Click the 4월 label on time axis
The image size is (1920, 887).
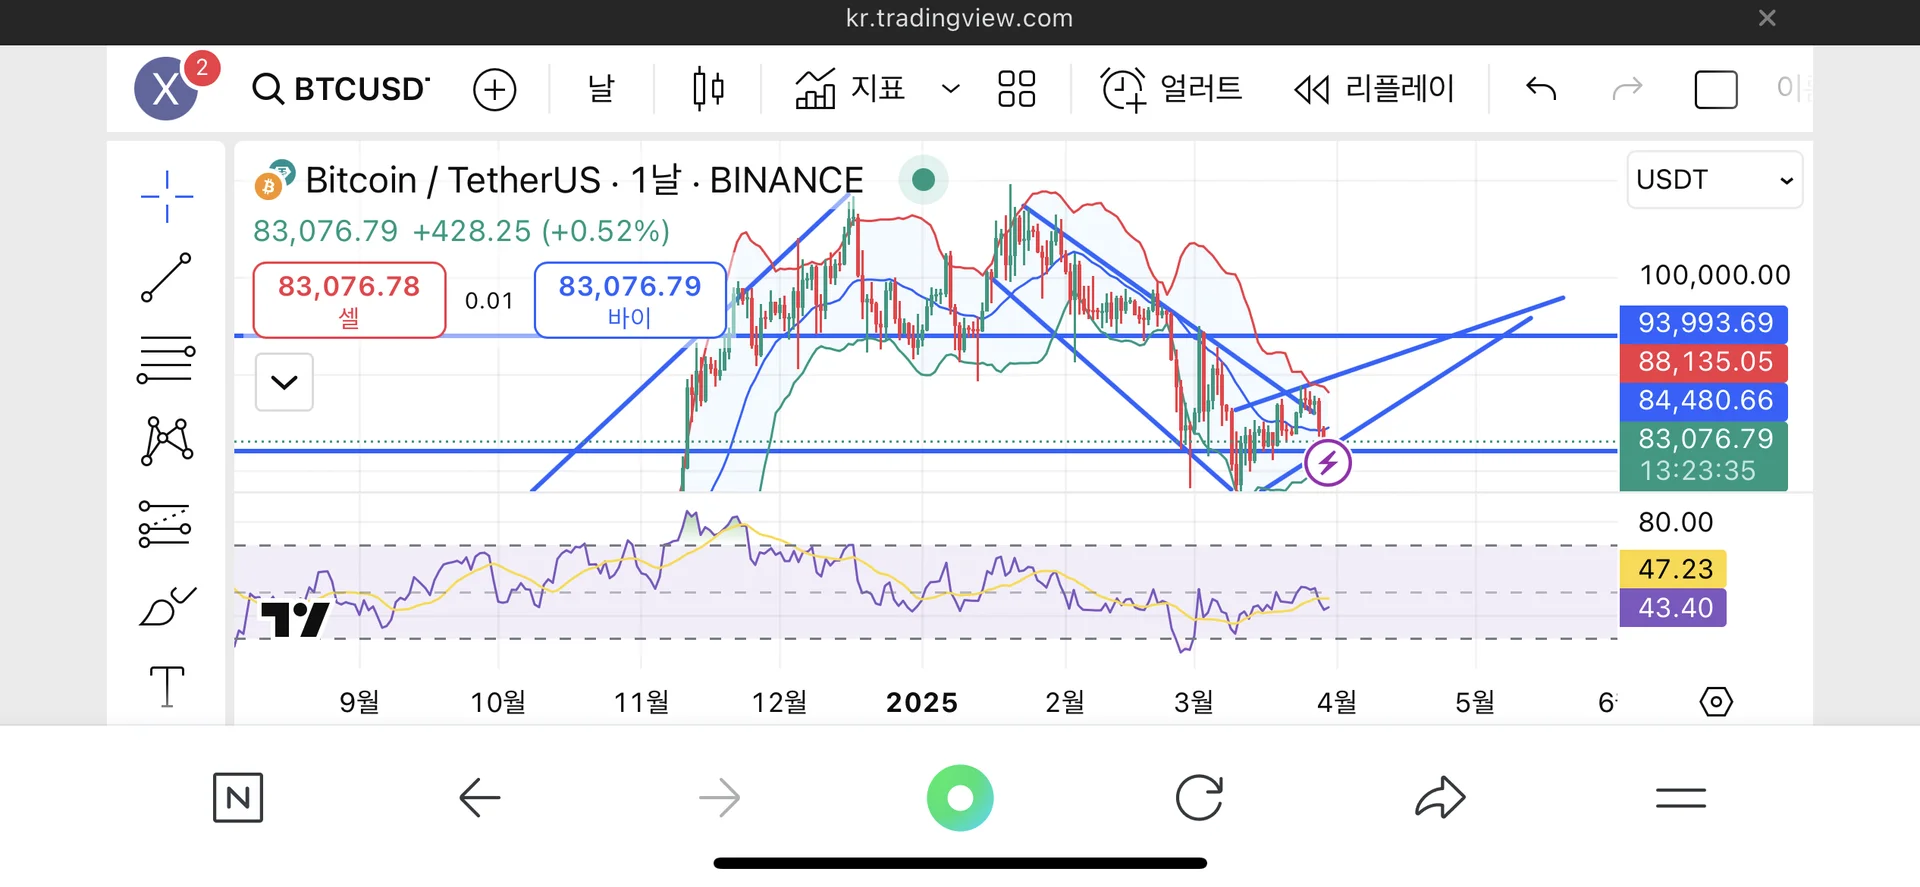(1336, 702)
